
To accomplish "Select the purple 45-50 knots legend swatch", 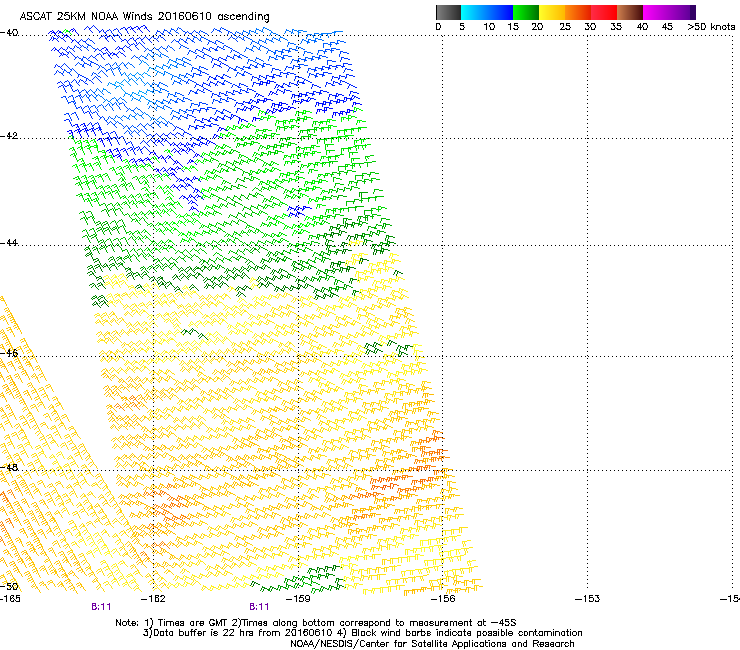I will pyautogui.click(x=682, y=12).
